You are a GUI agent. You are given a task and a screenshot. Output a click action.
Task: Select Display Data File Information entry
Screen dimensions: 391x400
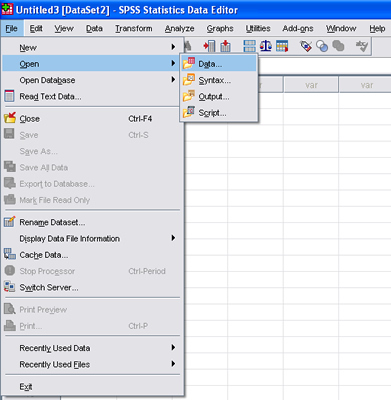coord(92,238)
